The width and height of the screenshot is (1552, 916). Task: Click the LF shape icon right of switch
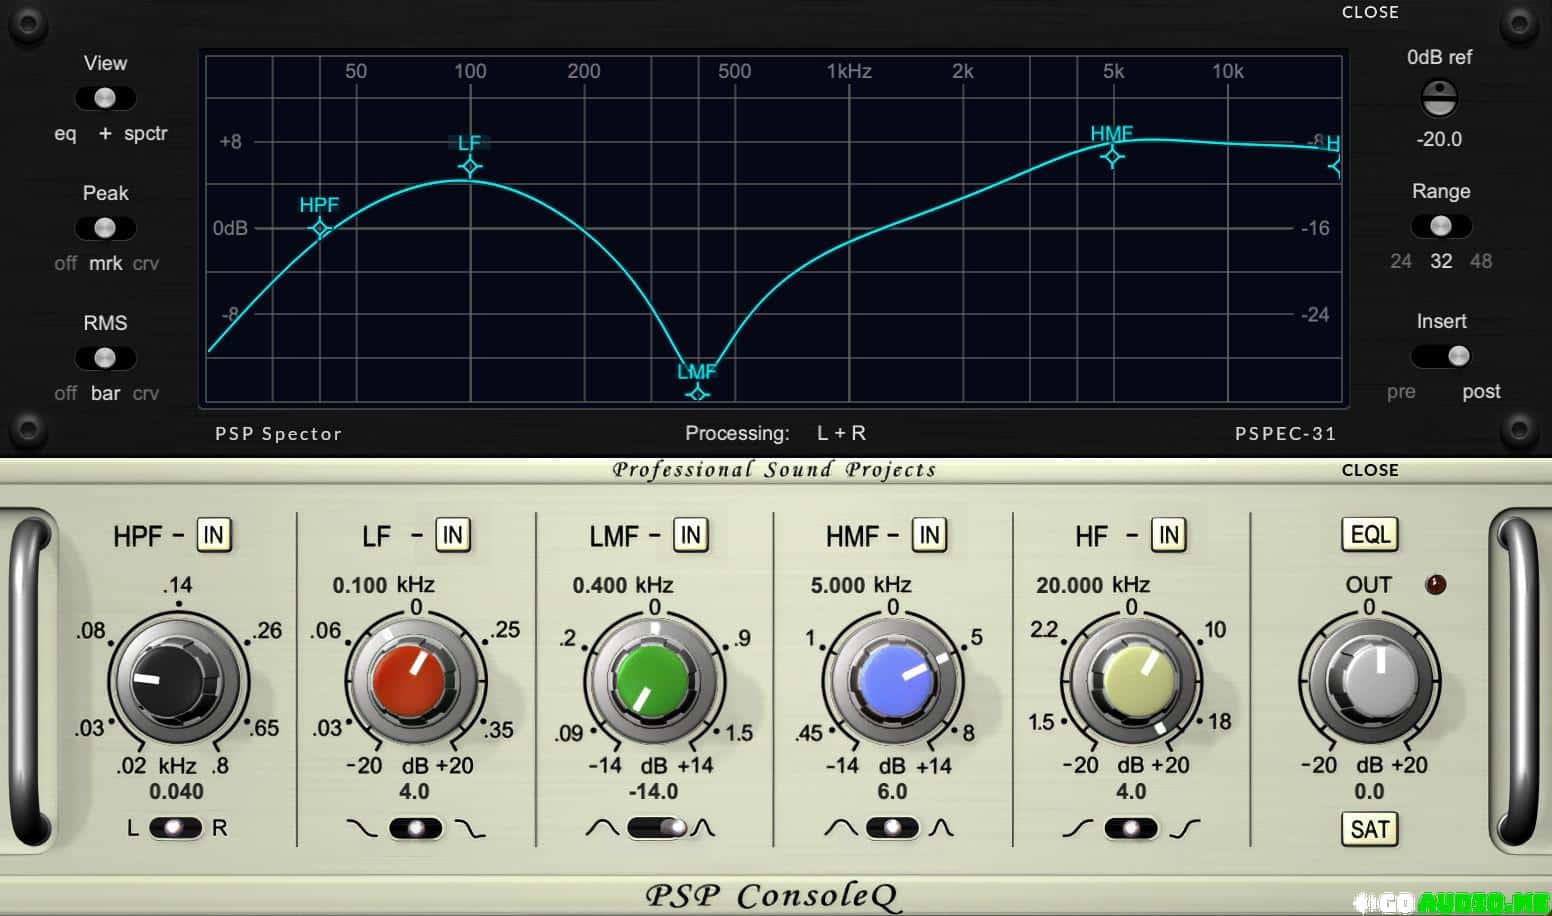coord(470,828)
